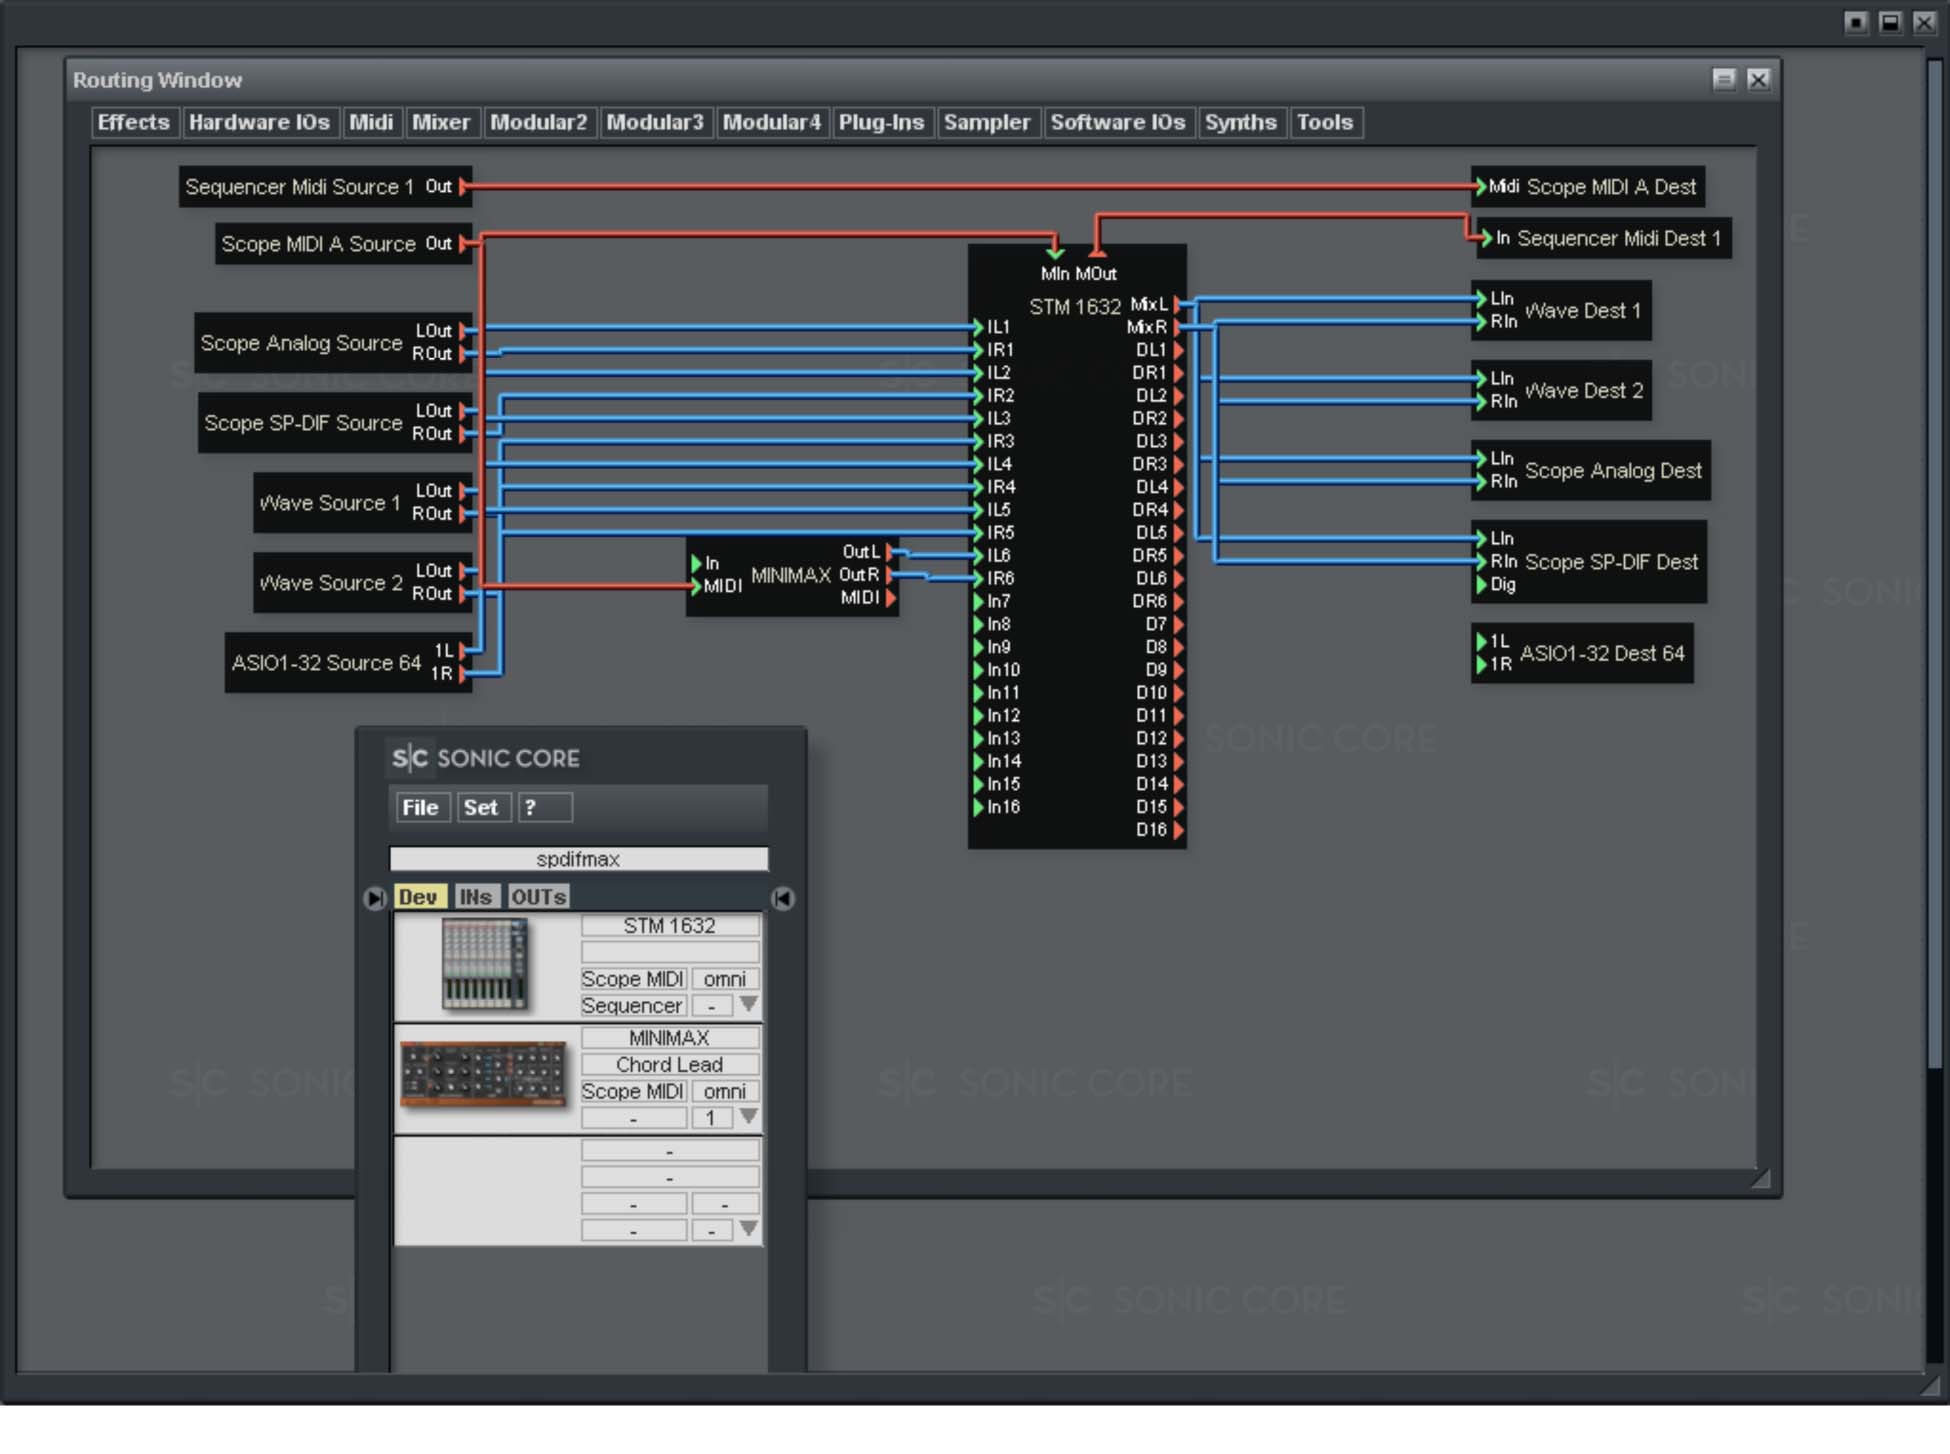Screen dimensions: 1950x1454
Task: Switch to the OUTs view
Action: click(539, 897)
